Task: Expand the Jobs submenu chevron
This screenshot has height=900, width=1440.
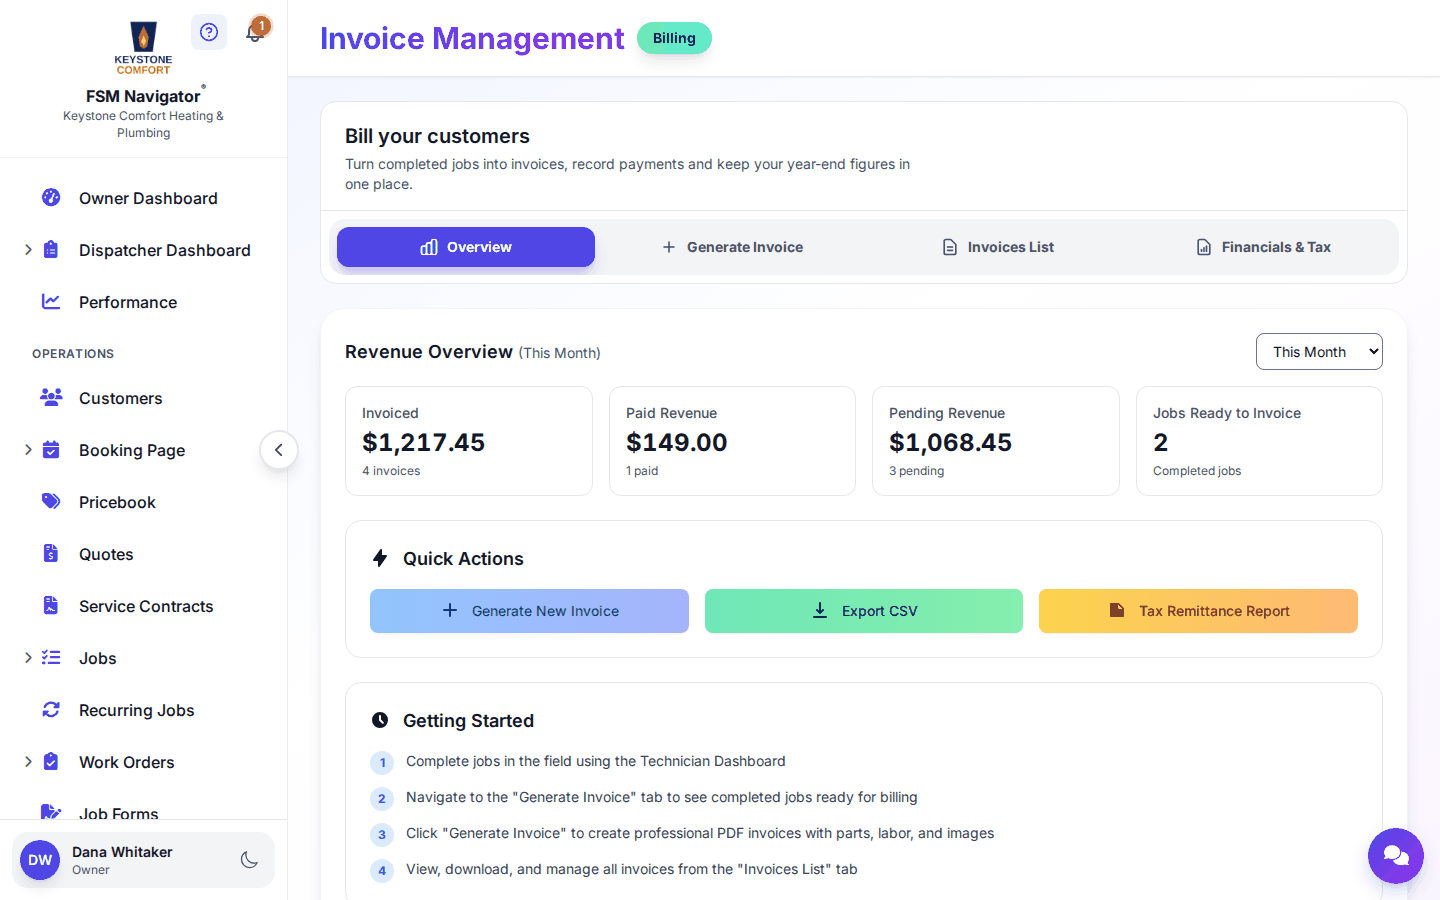Action: [28, 658]
